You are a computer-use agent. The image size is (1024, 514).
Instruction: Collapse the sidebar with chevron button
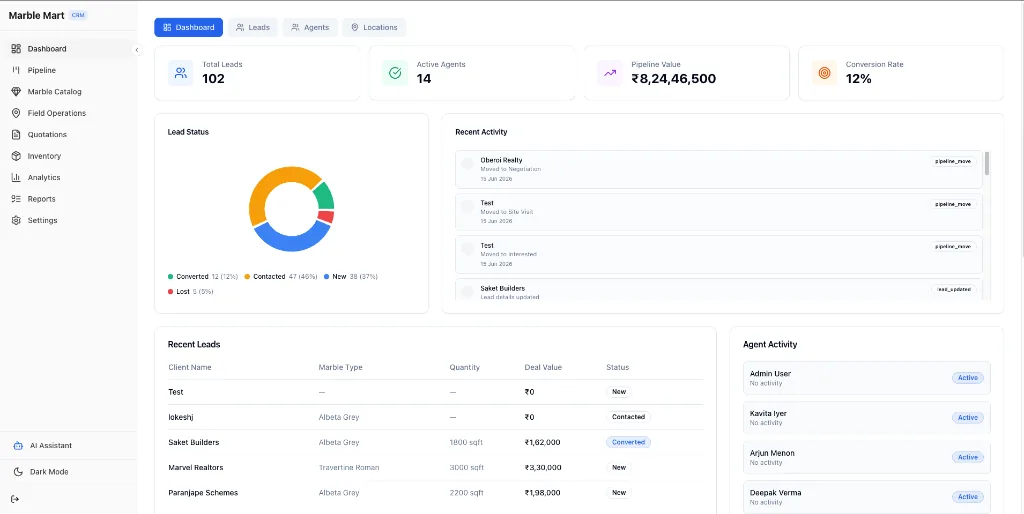pyautogui.click(x=136, y=50)
